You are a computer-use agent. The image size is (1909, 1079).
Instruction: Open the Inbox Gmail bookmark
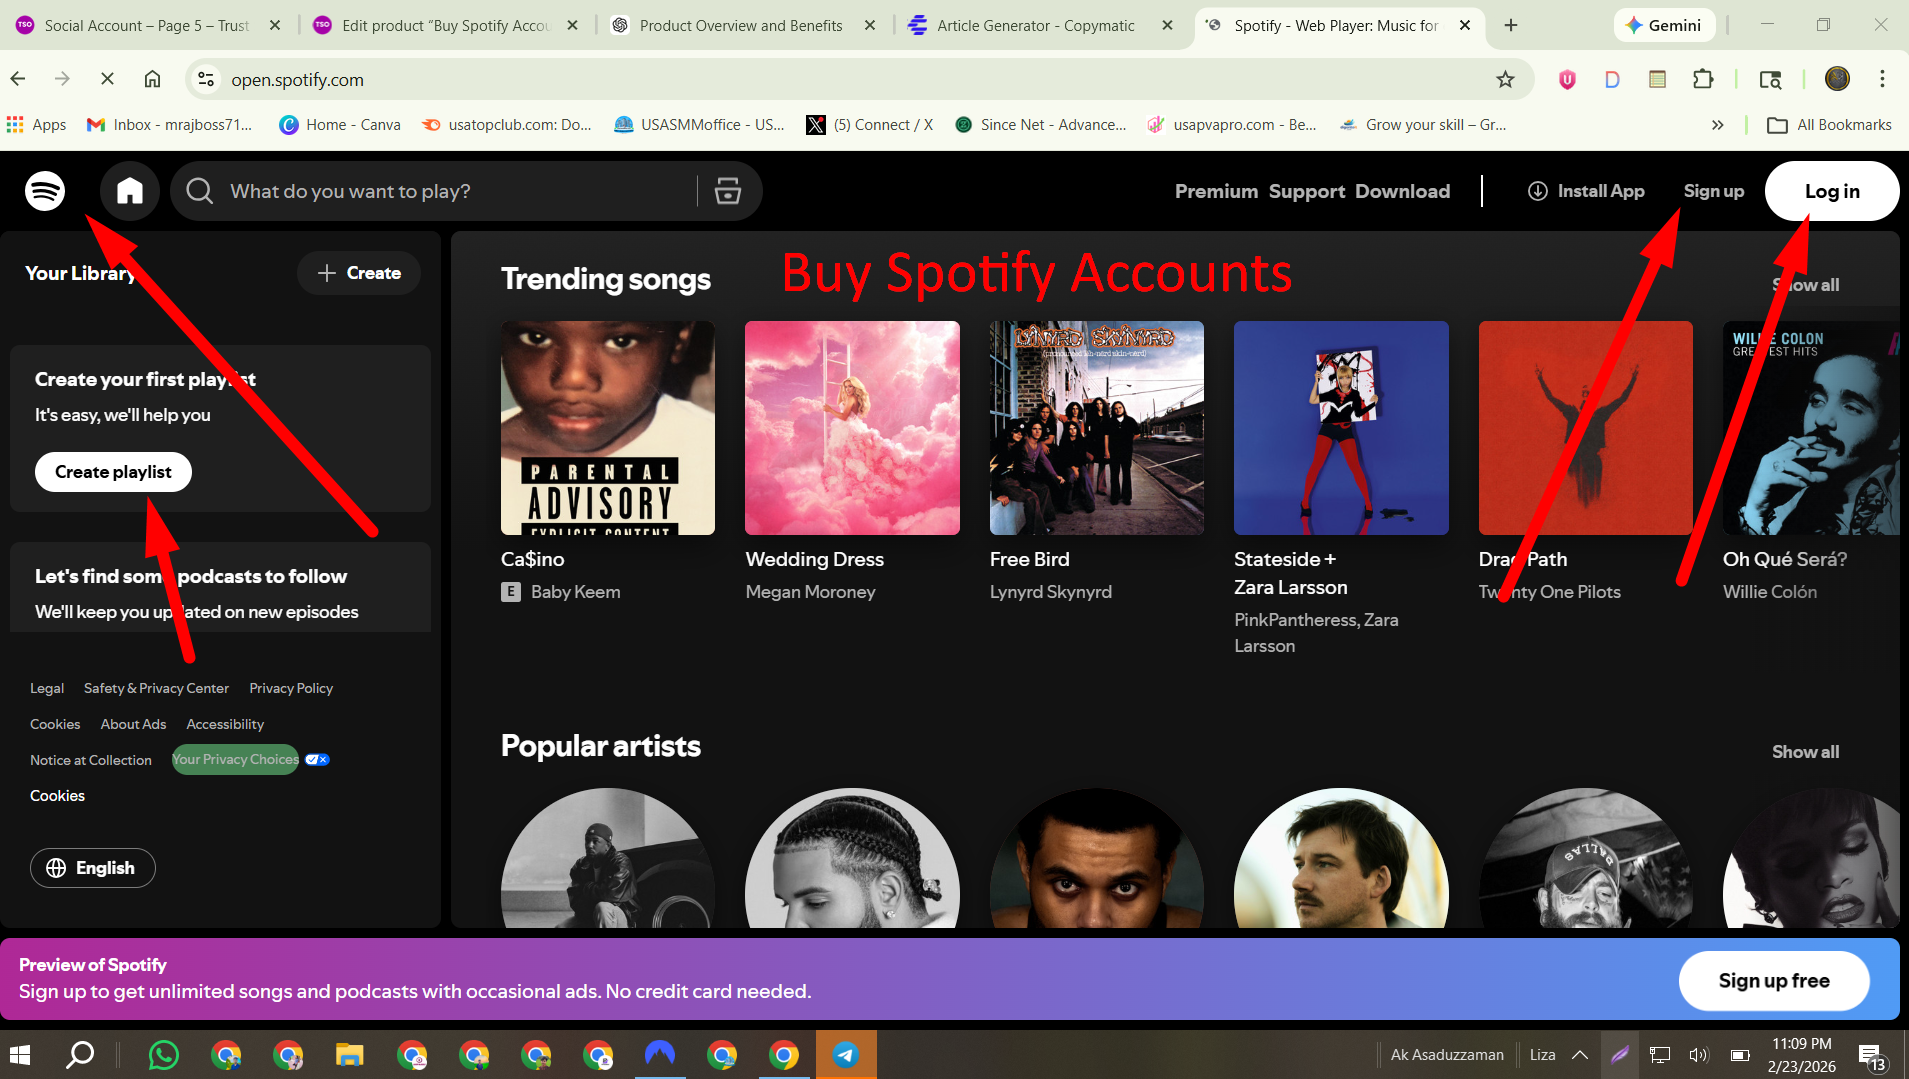click(x=169, y=124)
